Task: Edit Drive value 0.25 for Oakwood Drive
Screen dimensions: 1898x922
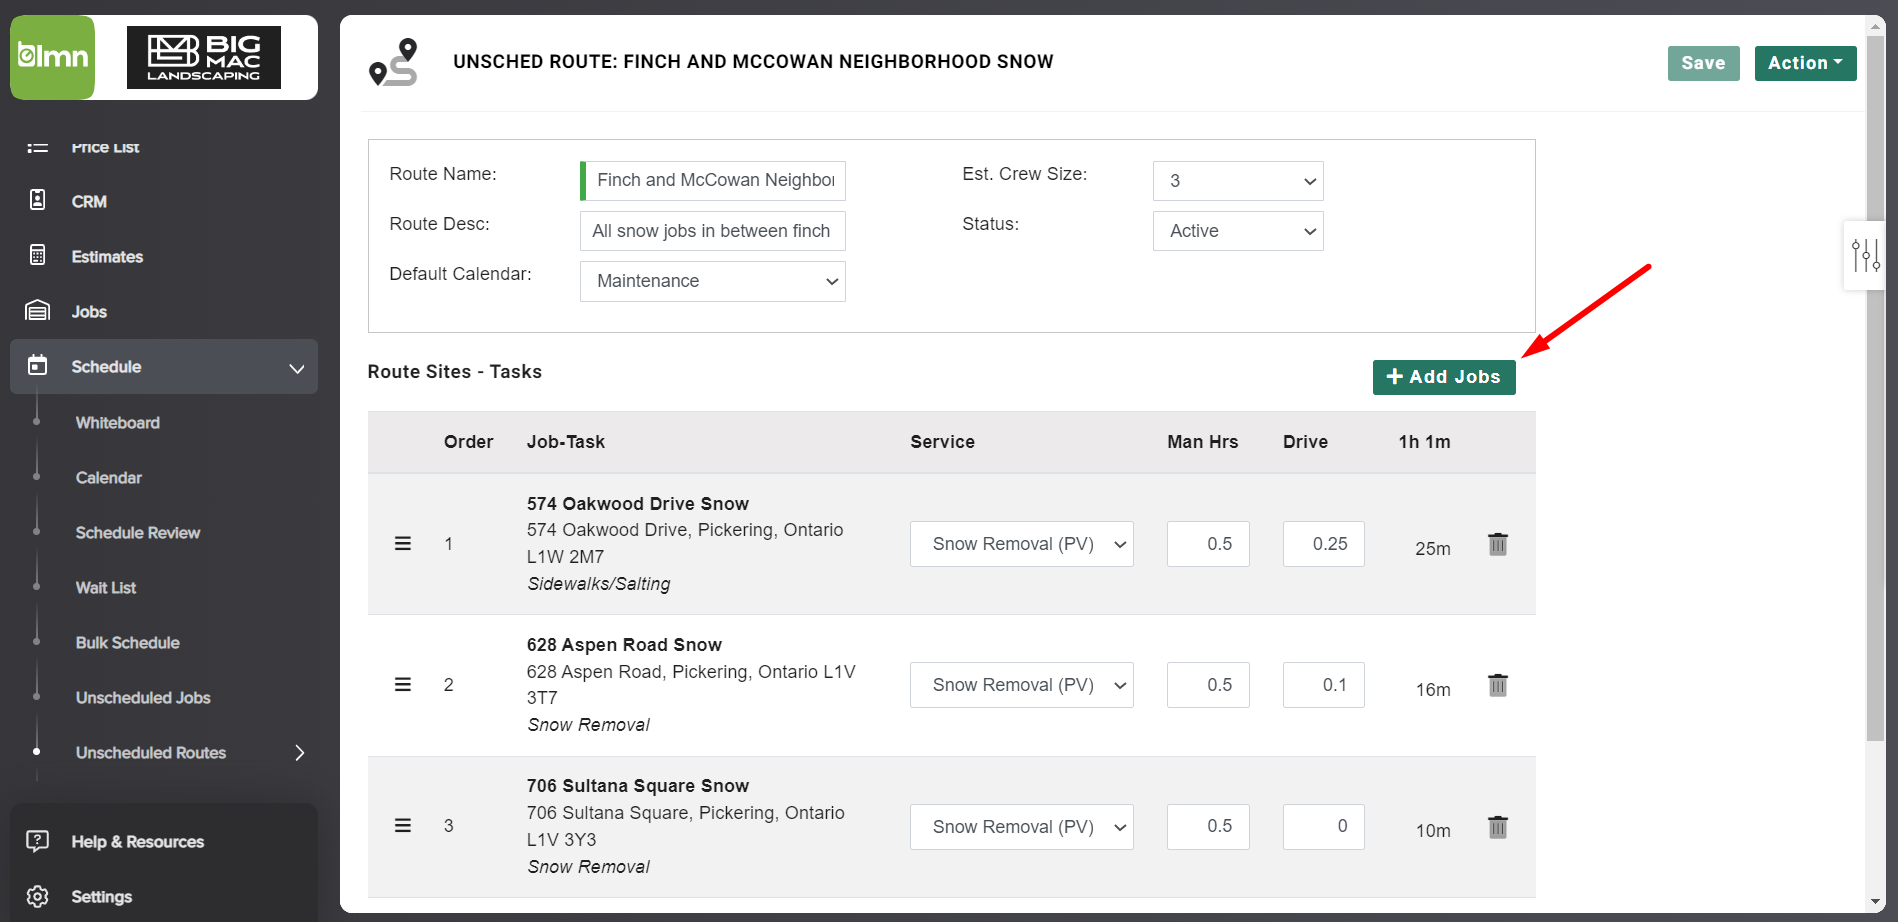Action: pyautogui.click(x=1324, y=544)
